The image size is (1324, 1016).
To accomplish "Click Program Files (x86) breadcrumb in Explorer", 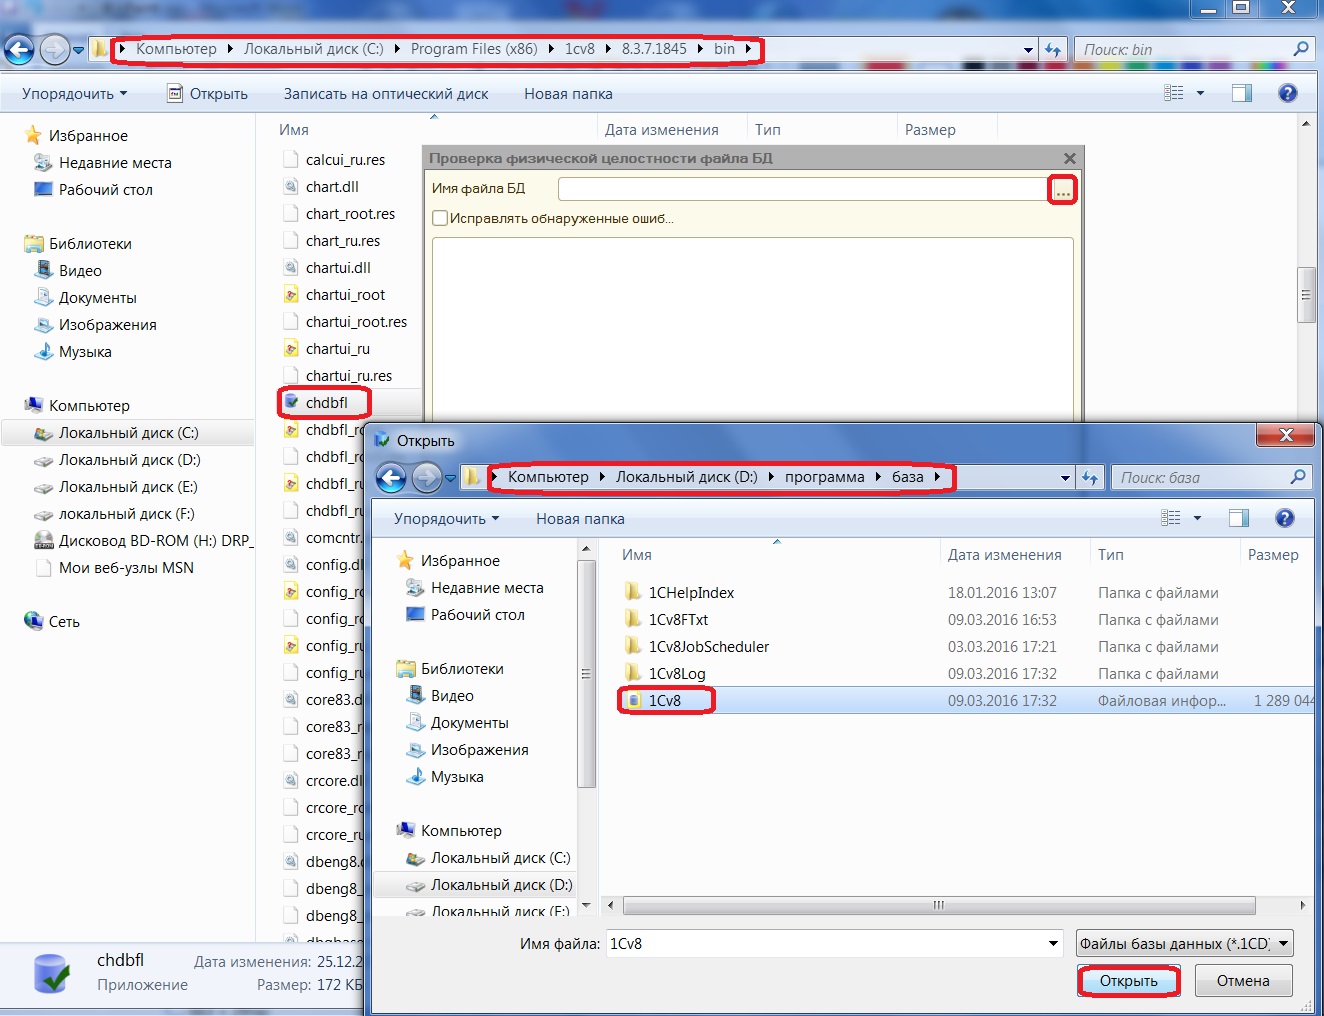I will point(474,48).
